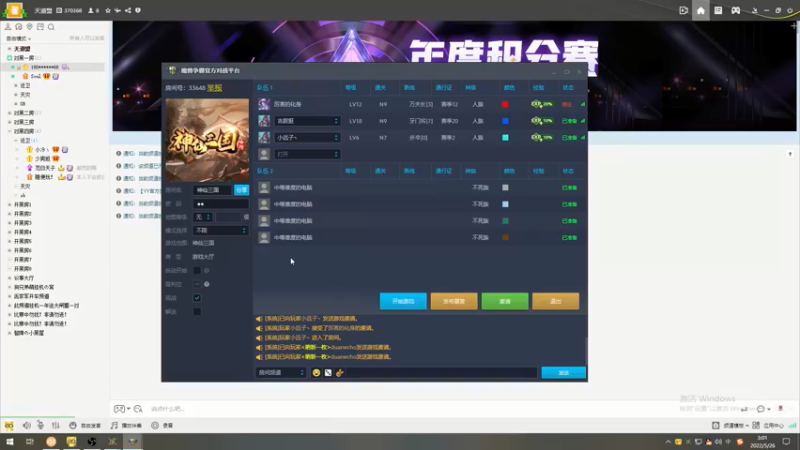Click the 状态 column header of team 1
800x450 pixels.
(x=568, y=88)
